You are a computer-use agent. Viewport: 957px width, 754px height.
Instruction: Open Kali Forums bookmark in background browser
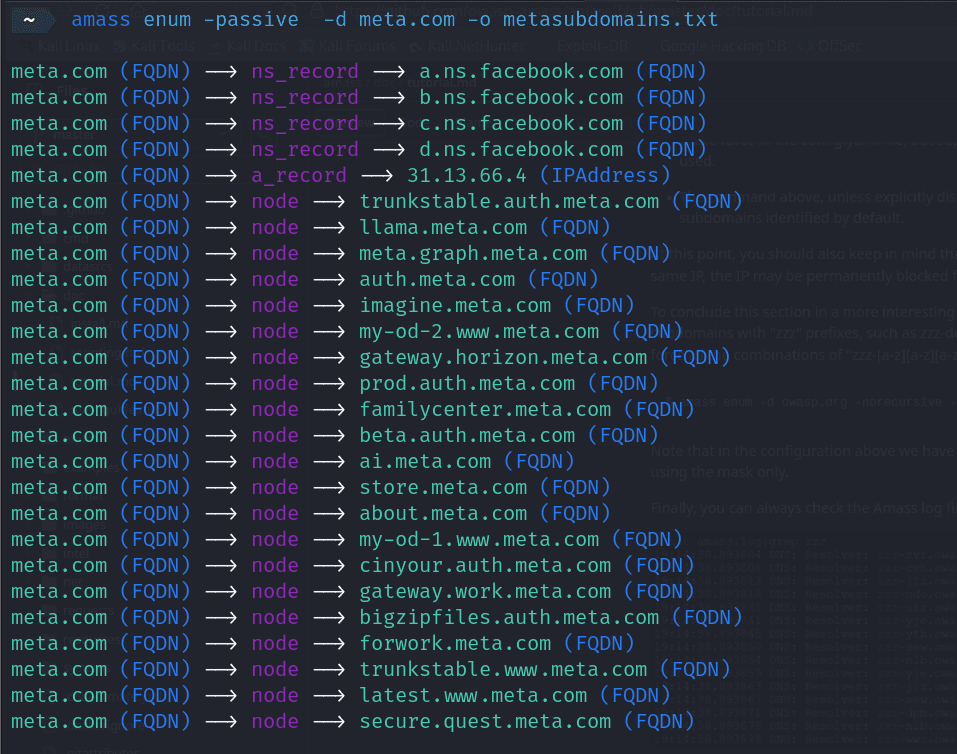coord(348,46)
